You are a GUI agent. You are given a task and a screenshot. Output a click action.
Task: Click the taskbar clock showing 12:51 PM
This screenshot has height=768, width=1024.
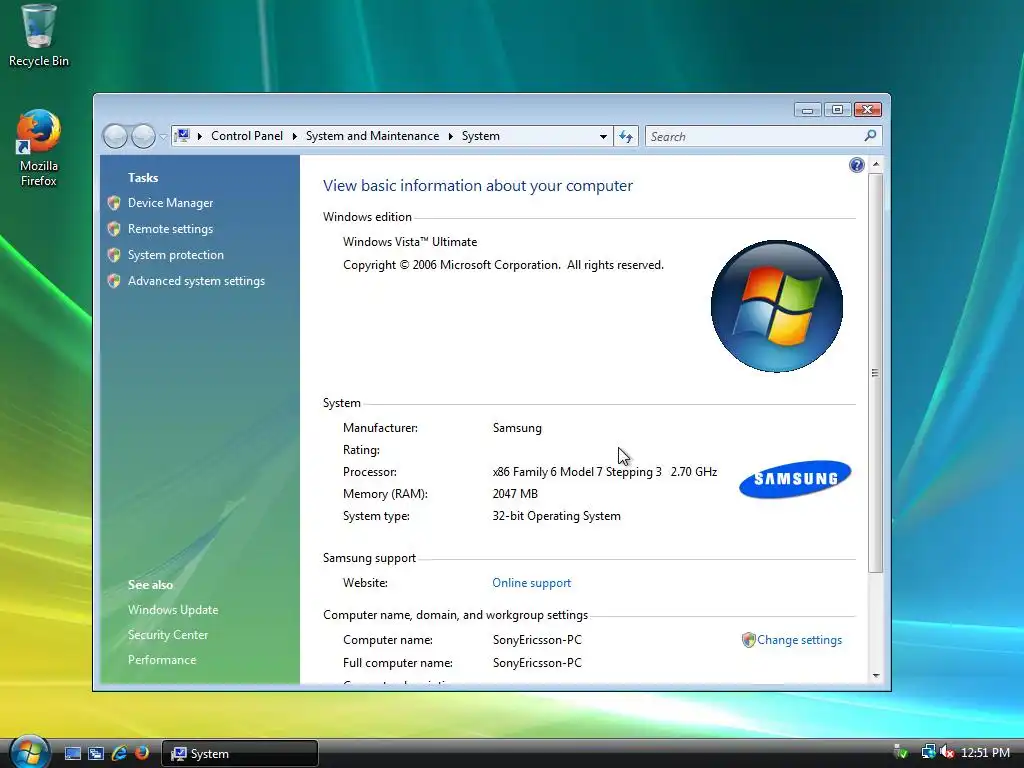pos(985,752)
